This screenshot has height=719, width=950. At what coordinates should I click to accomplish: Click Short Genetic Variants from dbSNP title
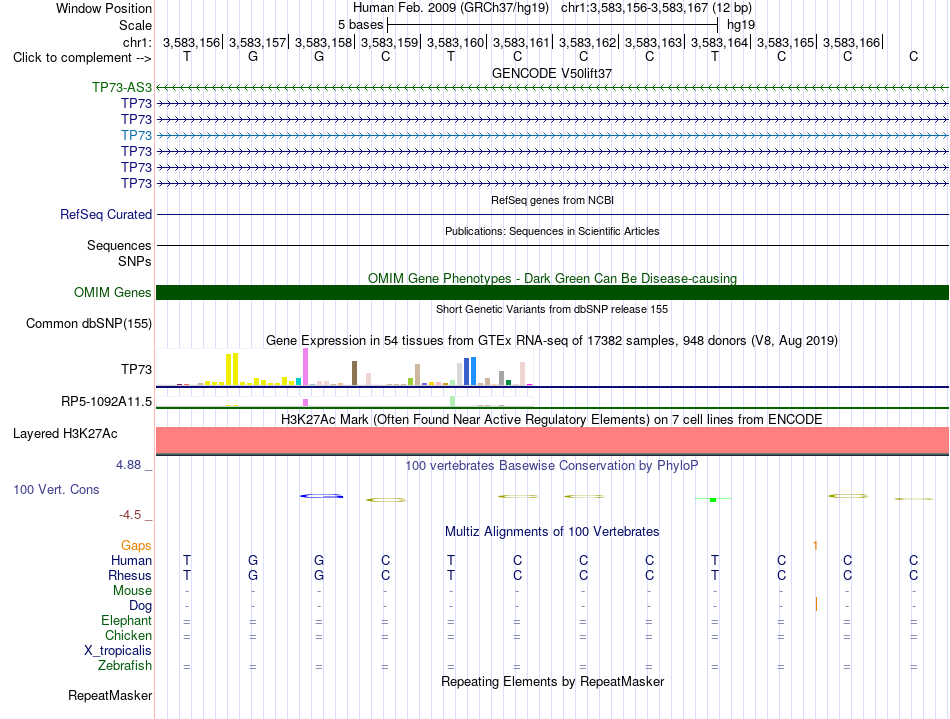(552, 309)
